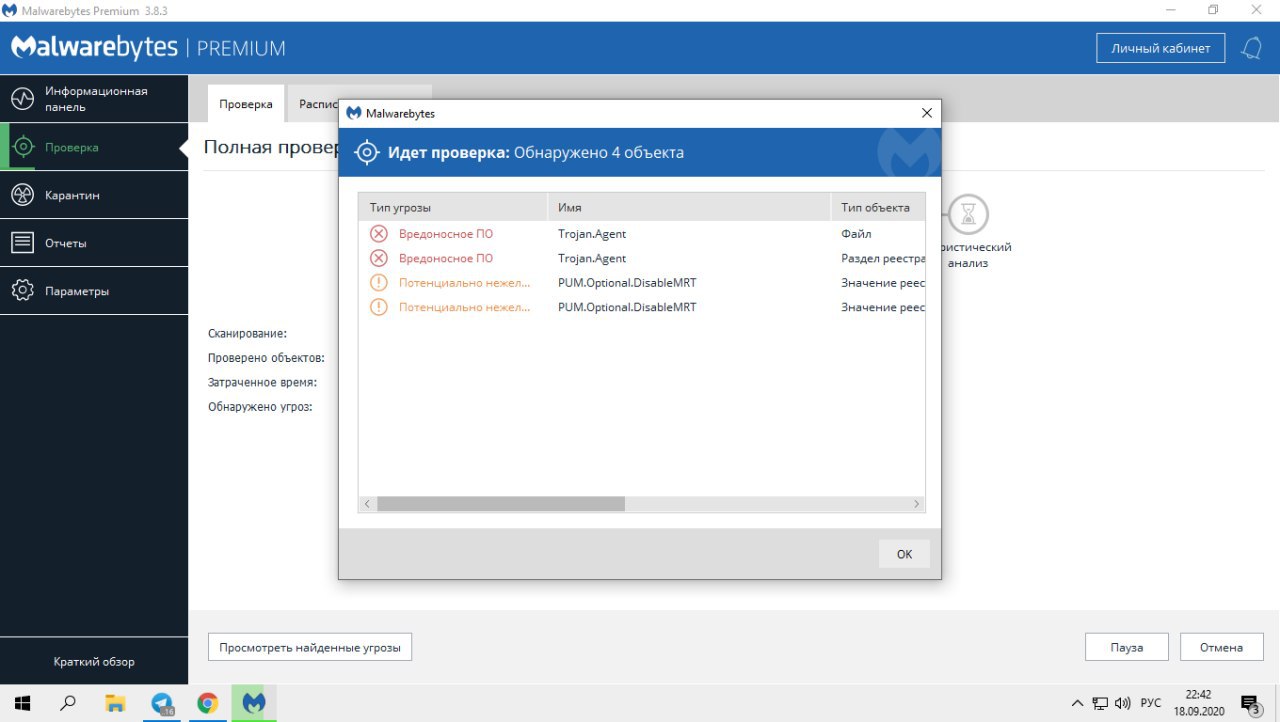Click the reports list icon

[23, 243]
